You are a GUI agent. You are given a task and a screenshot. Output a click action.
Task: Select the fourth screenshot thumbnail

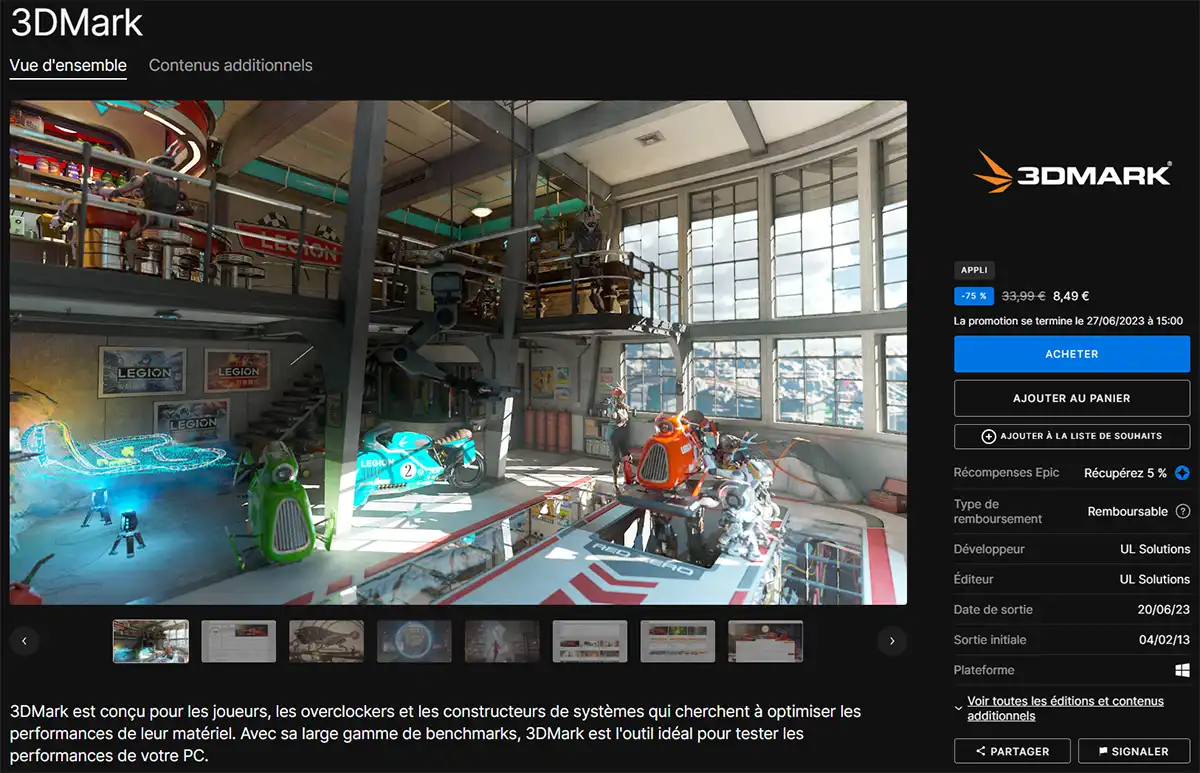point(414,641)
